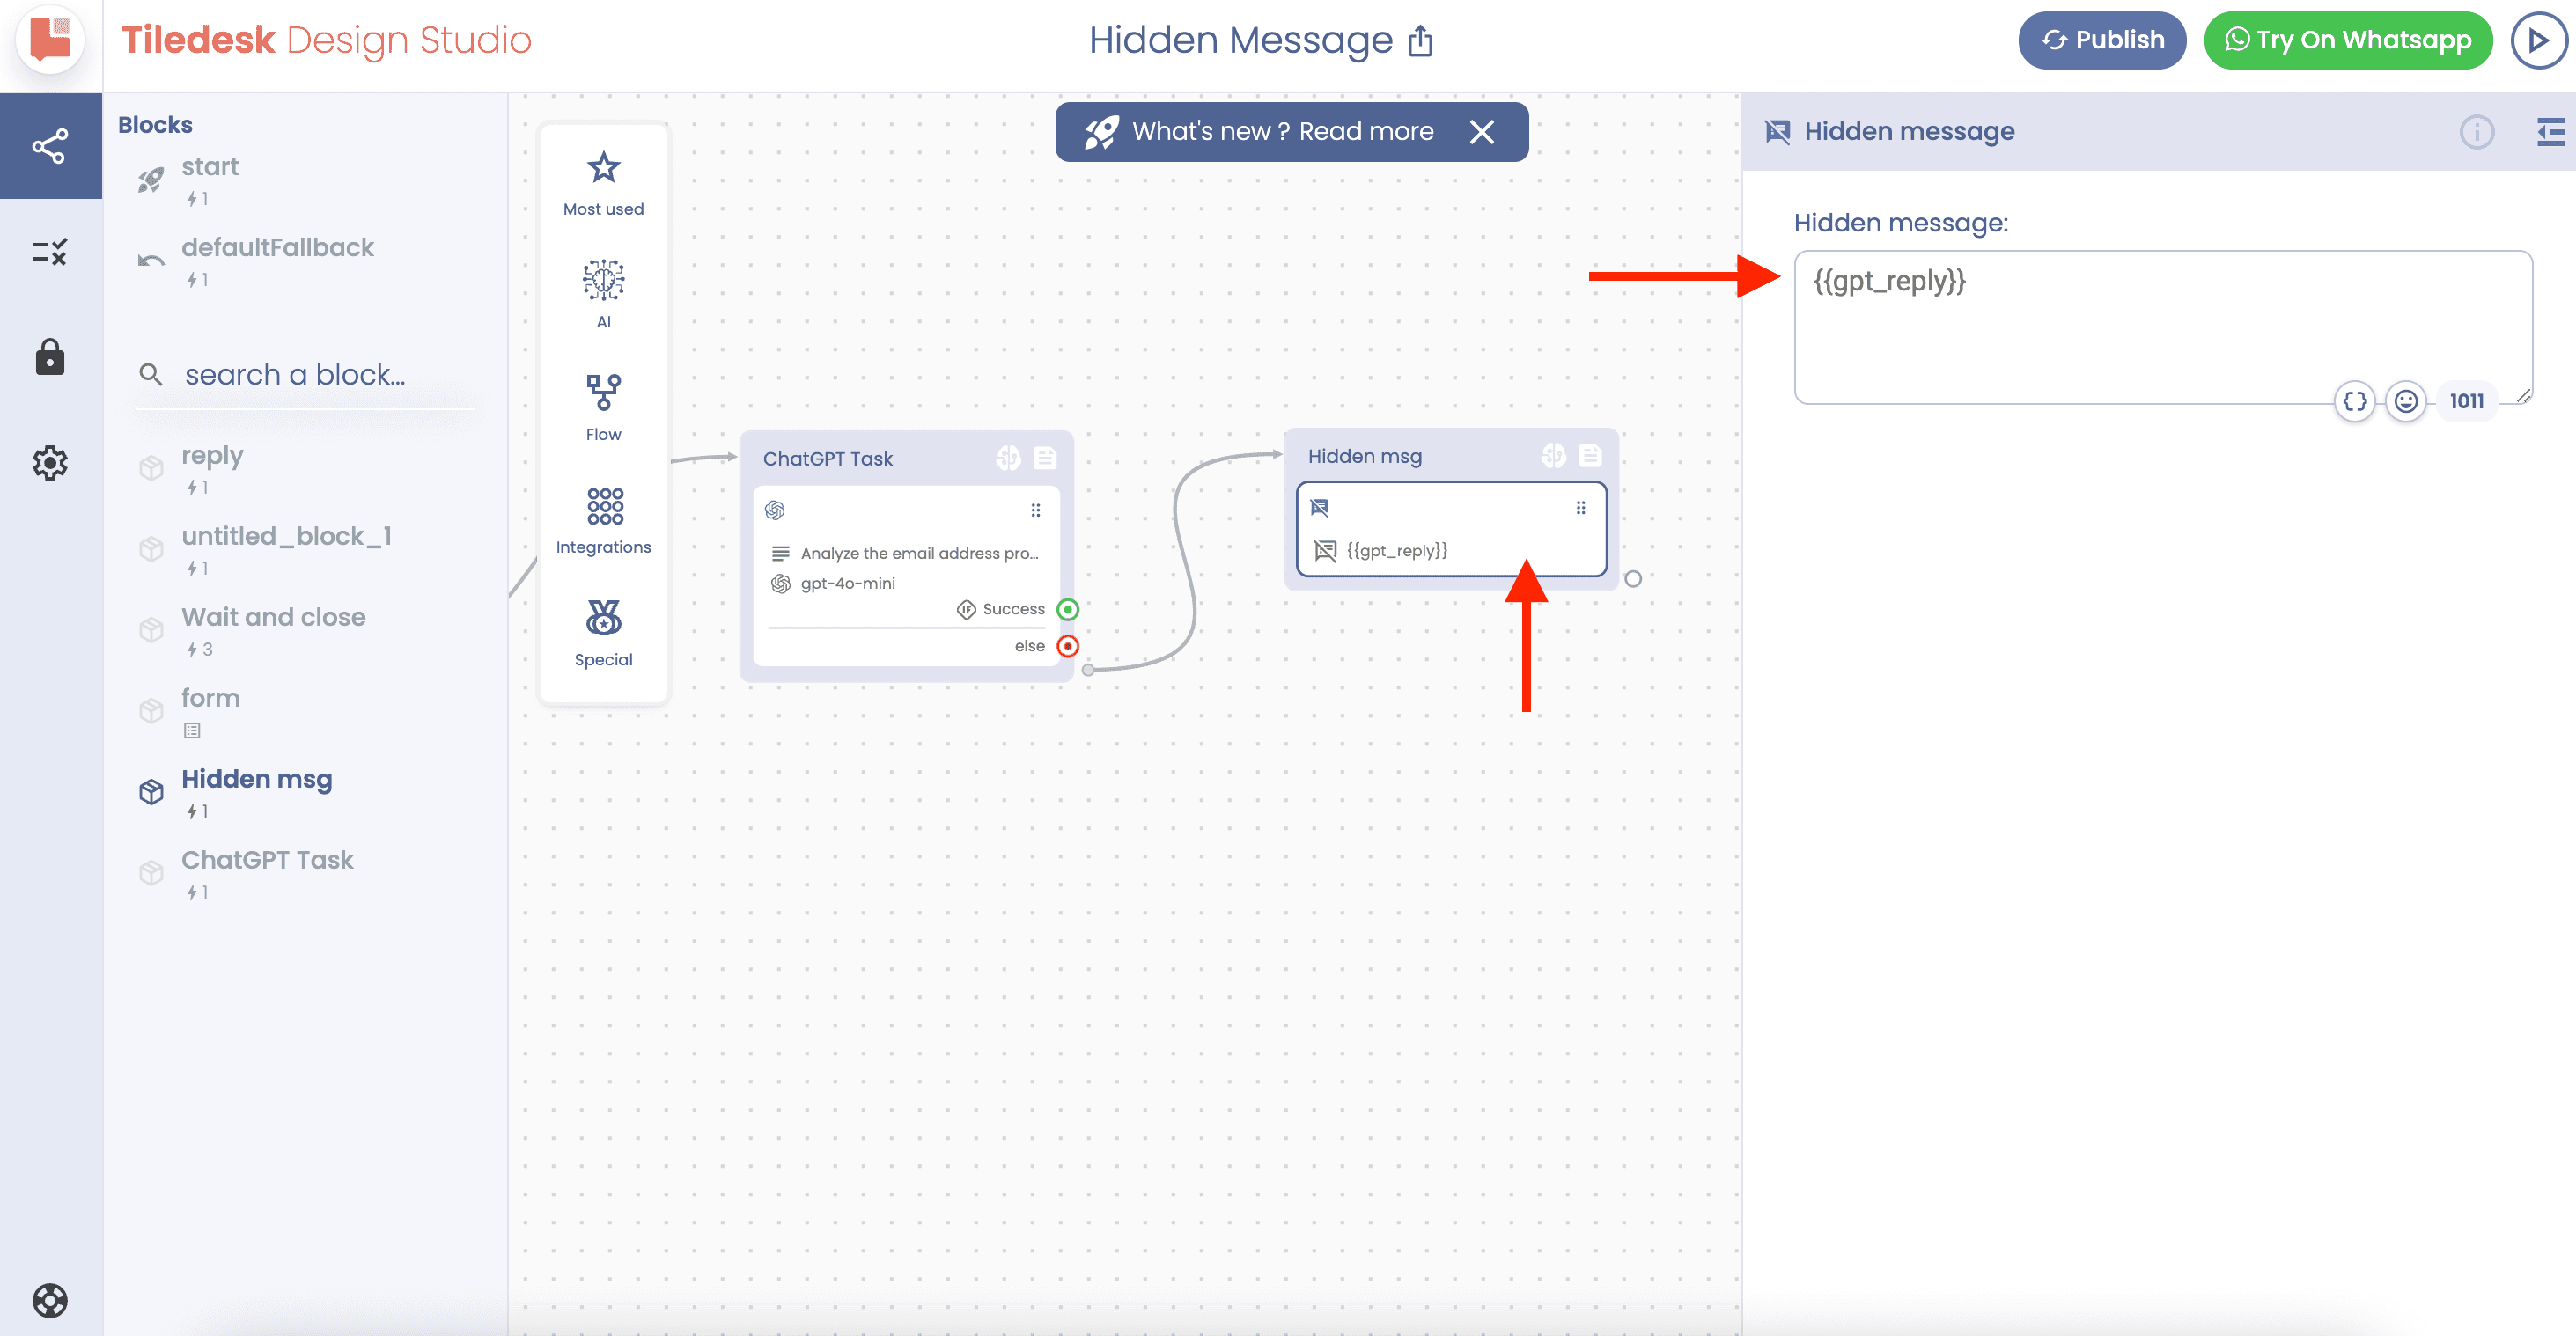Collapse the Hidden message side panel
Viewport: 2576px width, 1336px height.
2550,131
